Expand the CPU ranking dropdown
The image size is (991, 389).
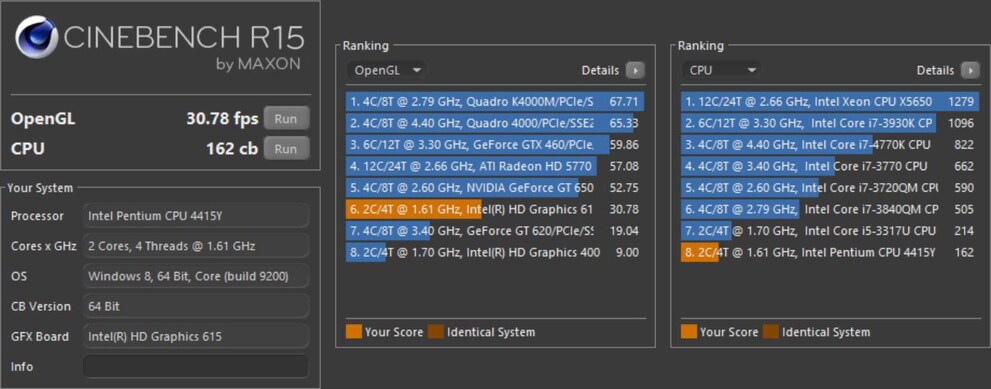(x=720, y=70)
